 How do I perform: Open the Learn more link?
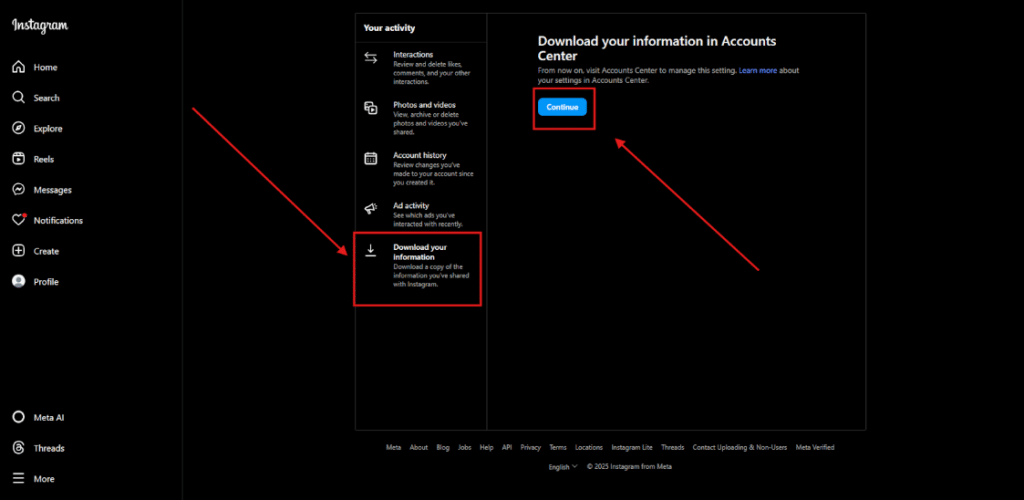758,70
